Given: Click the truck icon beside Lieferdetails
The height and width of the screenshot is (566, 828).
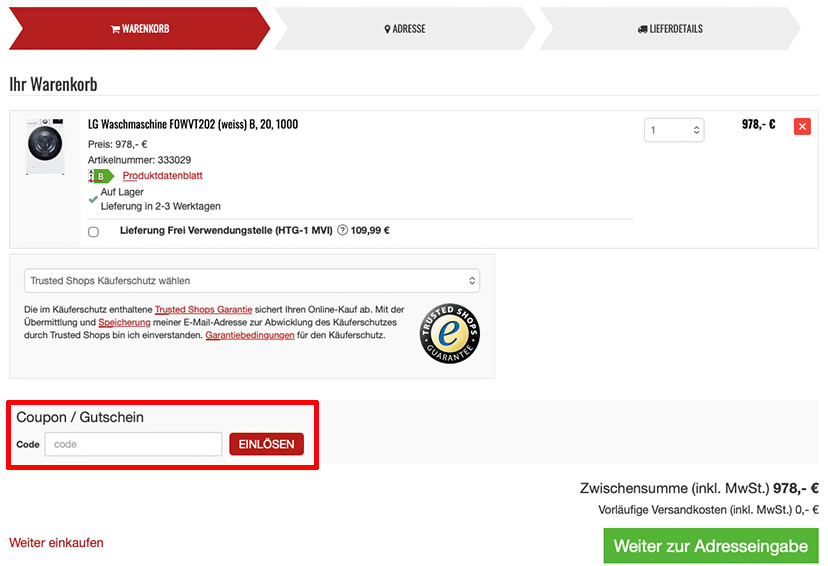Looking at the screenshot, I should [x=642, y=29].
